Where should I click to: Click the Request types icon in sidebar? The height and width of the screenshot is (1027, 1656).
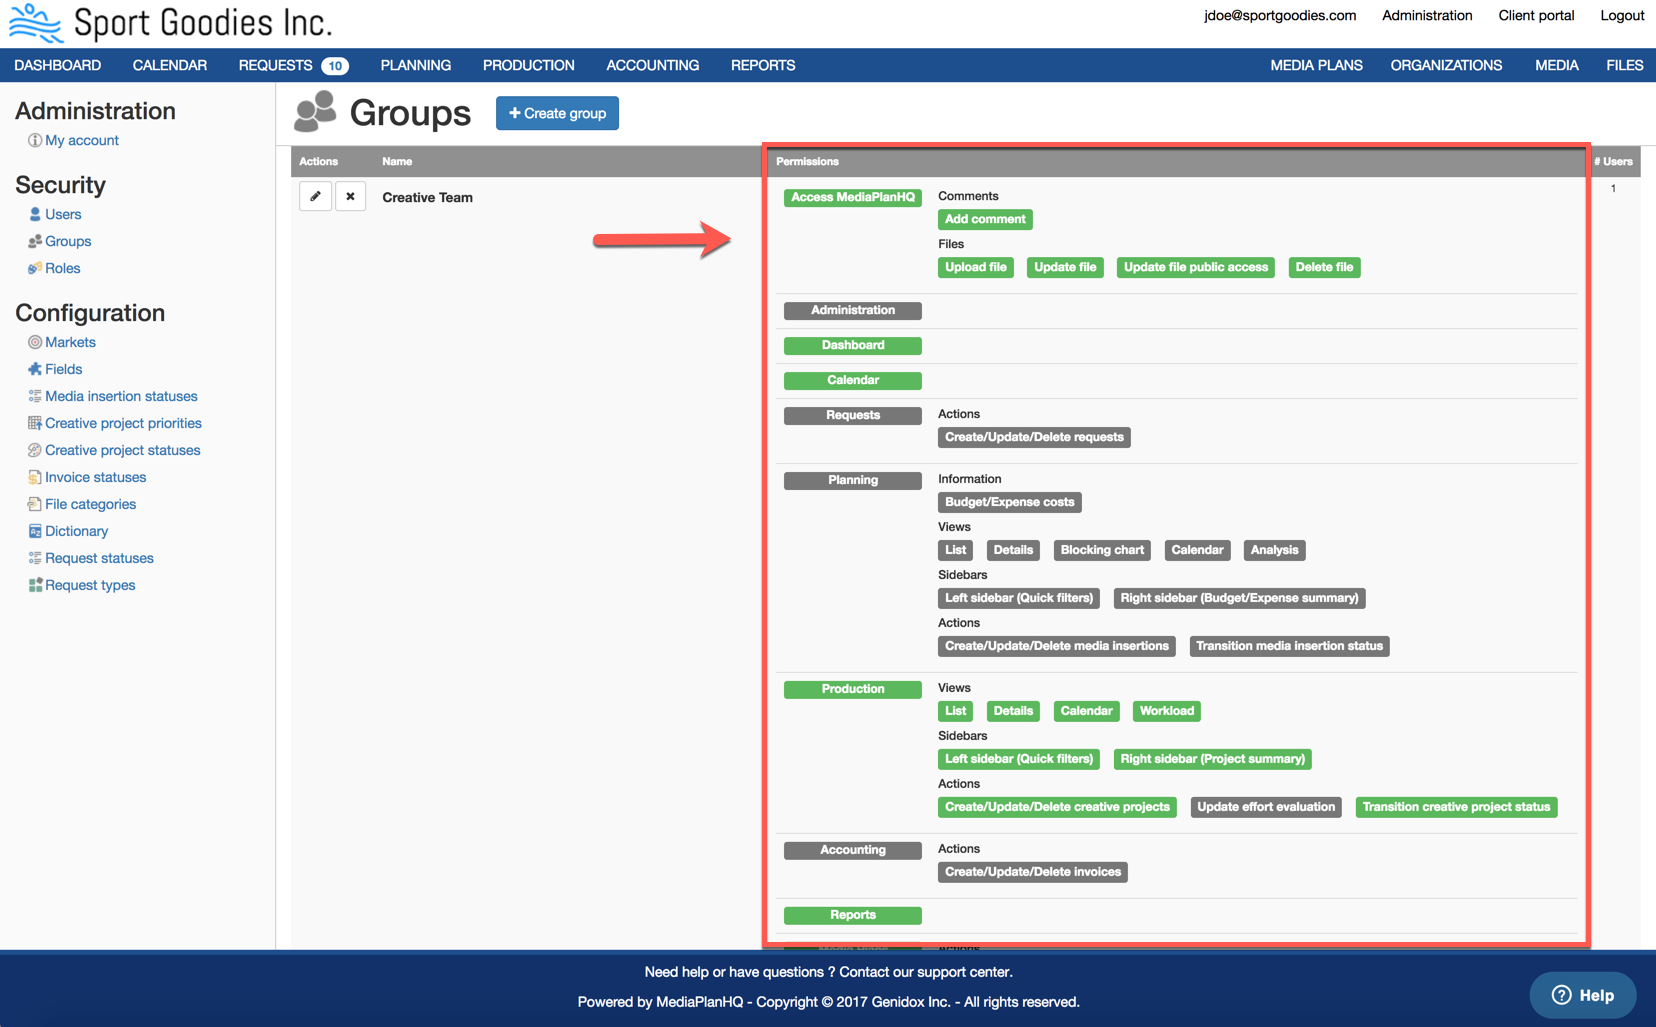(x=35, y=585)
